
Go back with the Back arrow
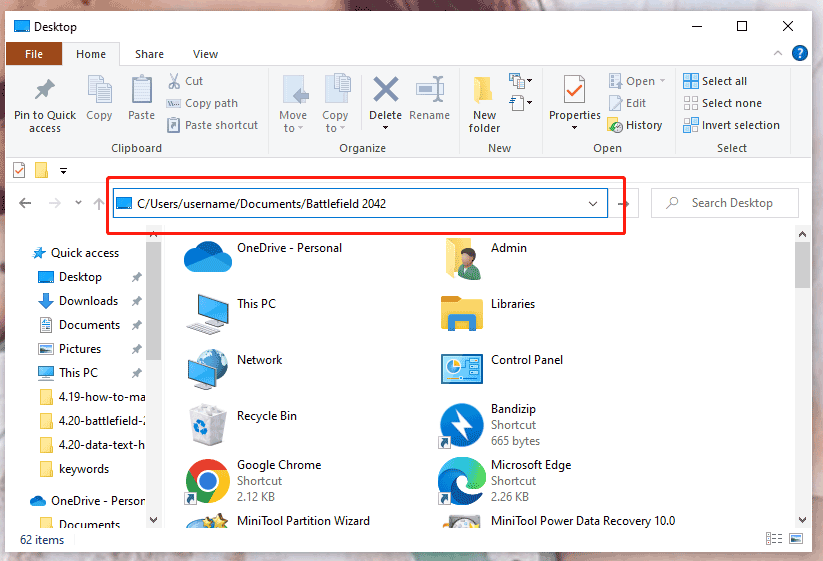click(25, 203)
